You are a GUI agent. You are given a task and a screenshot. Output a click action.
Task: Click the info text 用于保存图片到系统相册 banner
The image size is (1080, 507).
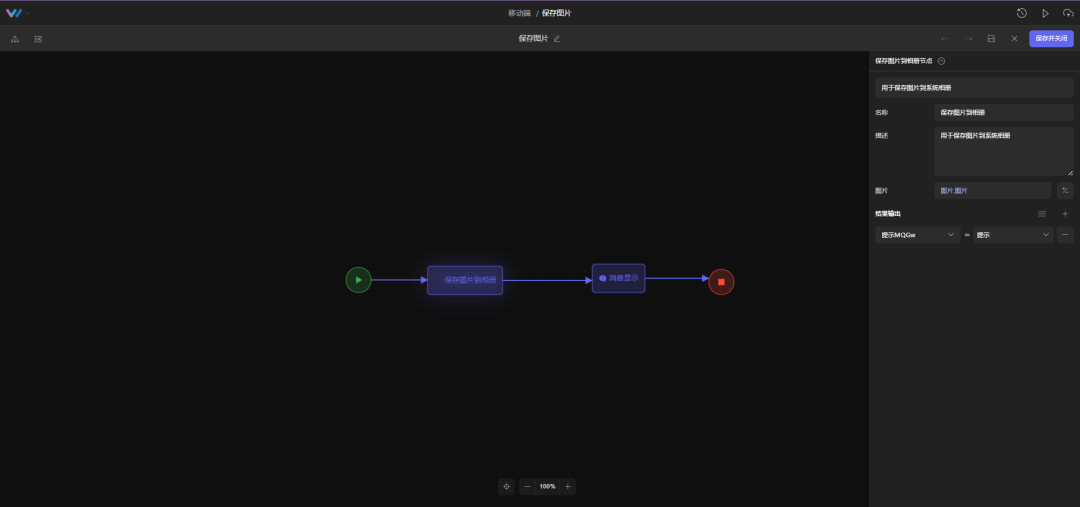[974, 87]
